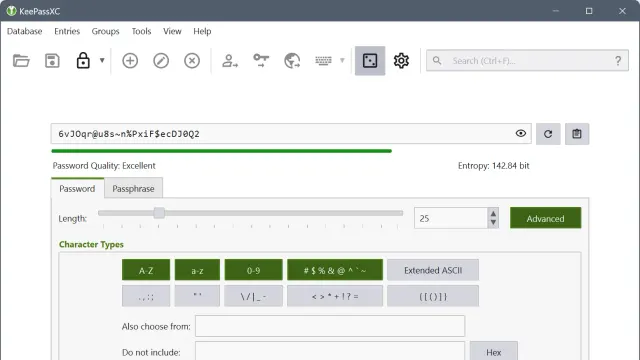Save database with floppy disk icon

pos(52,61)
